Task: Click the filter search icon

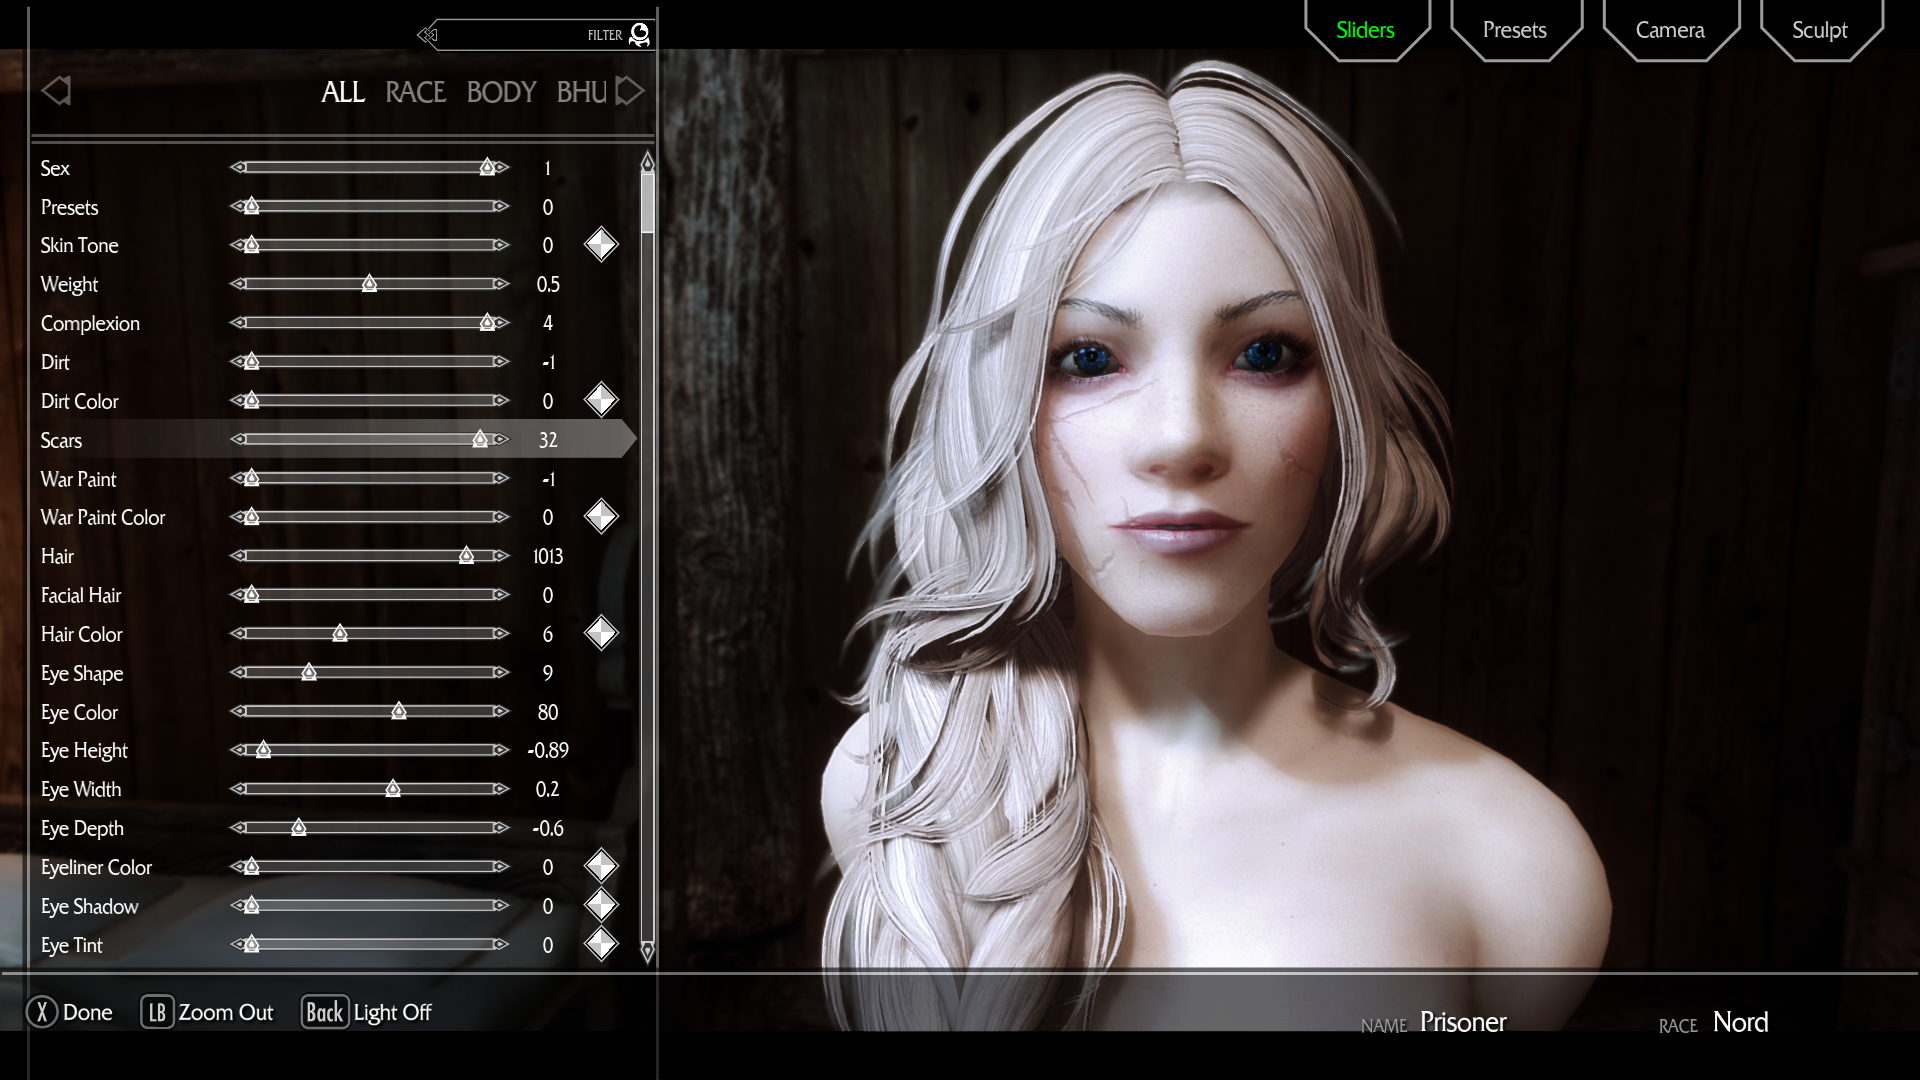Action: 640,35
